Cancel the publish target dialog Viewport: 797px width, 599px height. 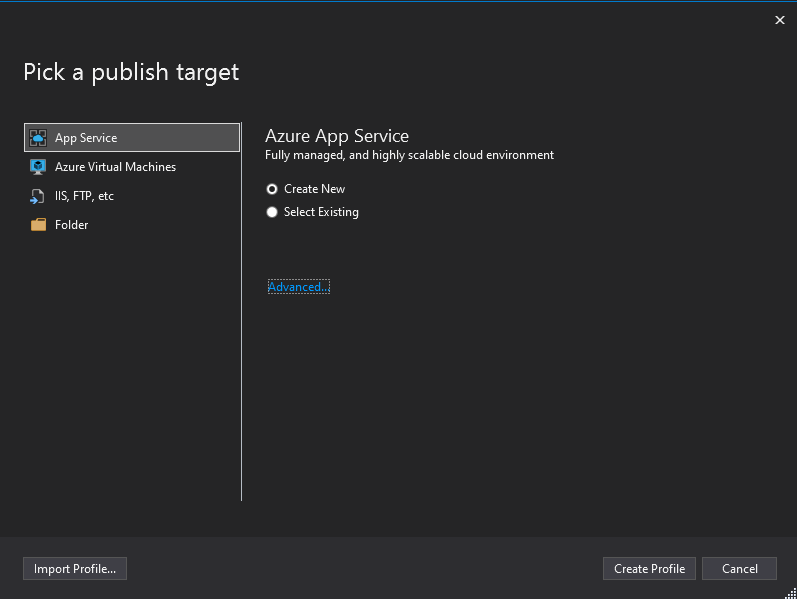pos(739,569)
